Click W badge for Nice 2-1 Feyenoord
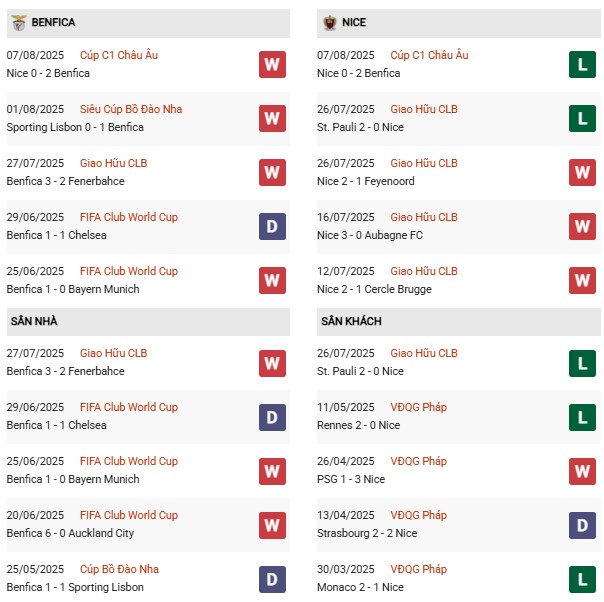The width and height of the screenshot is (604, 602). click(x=582, y=172)
